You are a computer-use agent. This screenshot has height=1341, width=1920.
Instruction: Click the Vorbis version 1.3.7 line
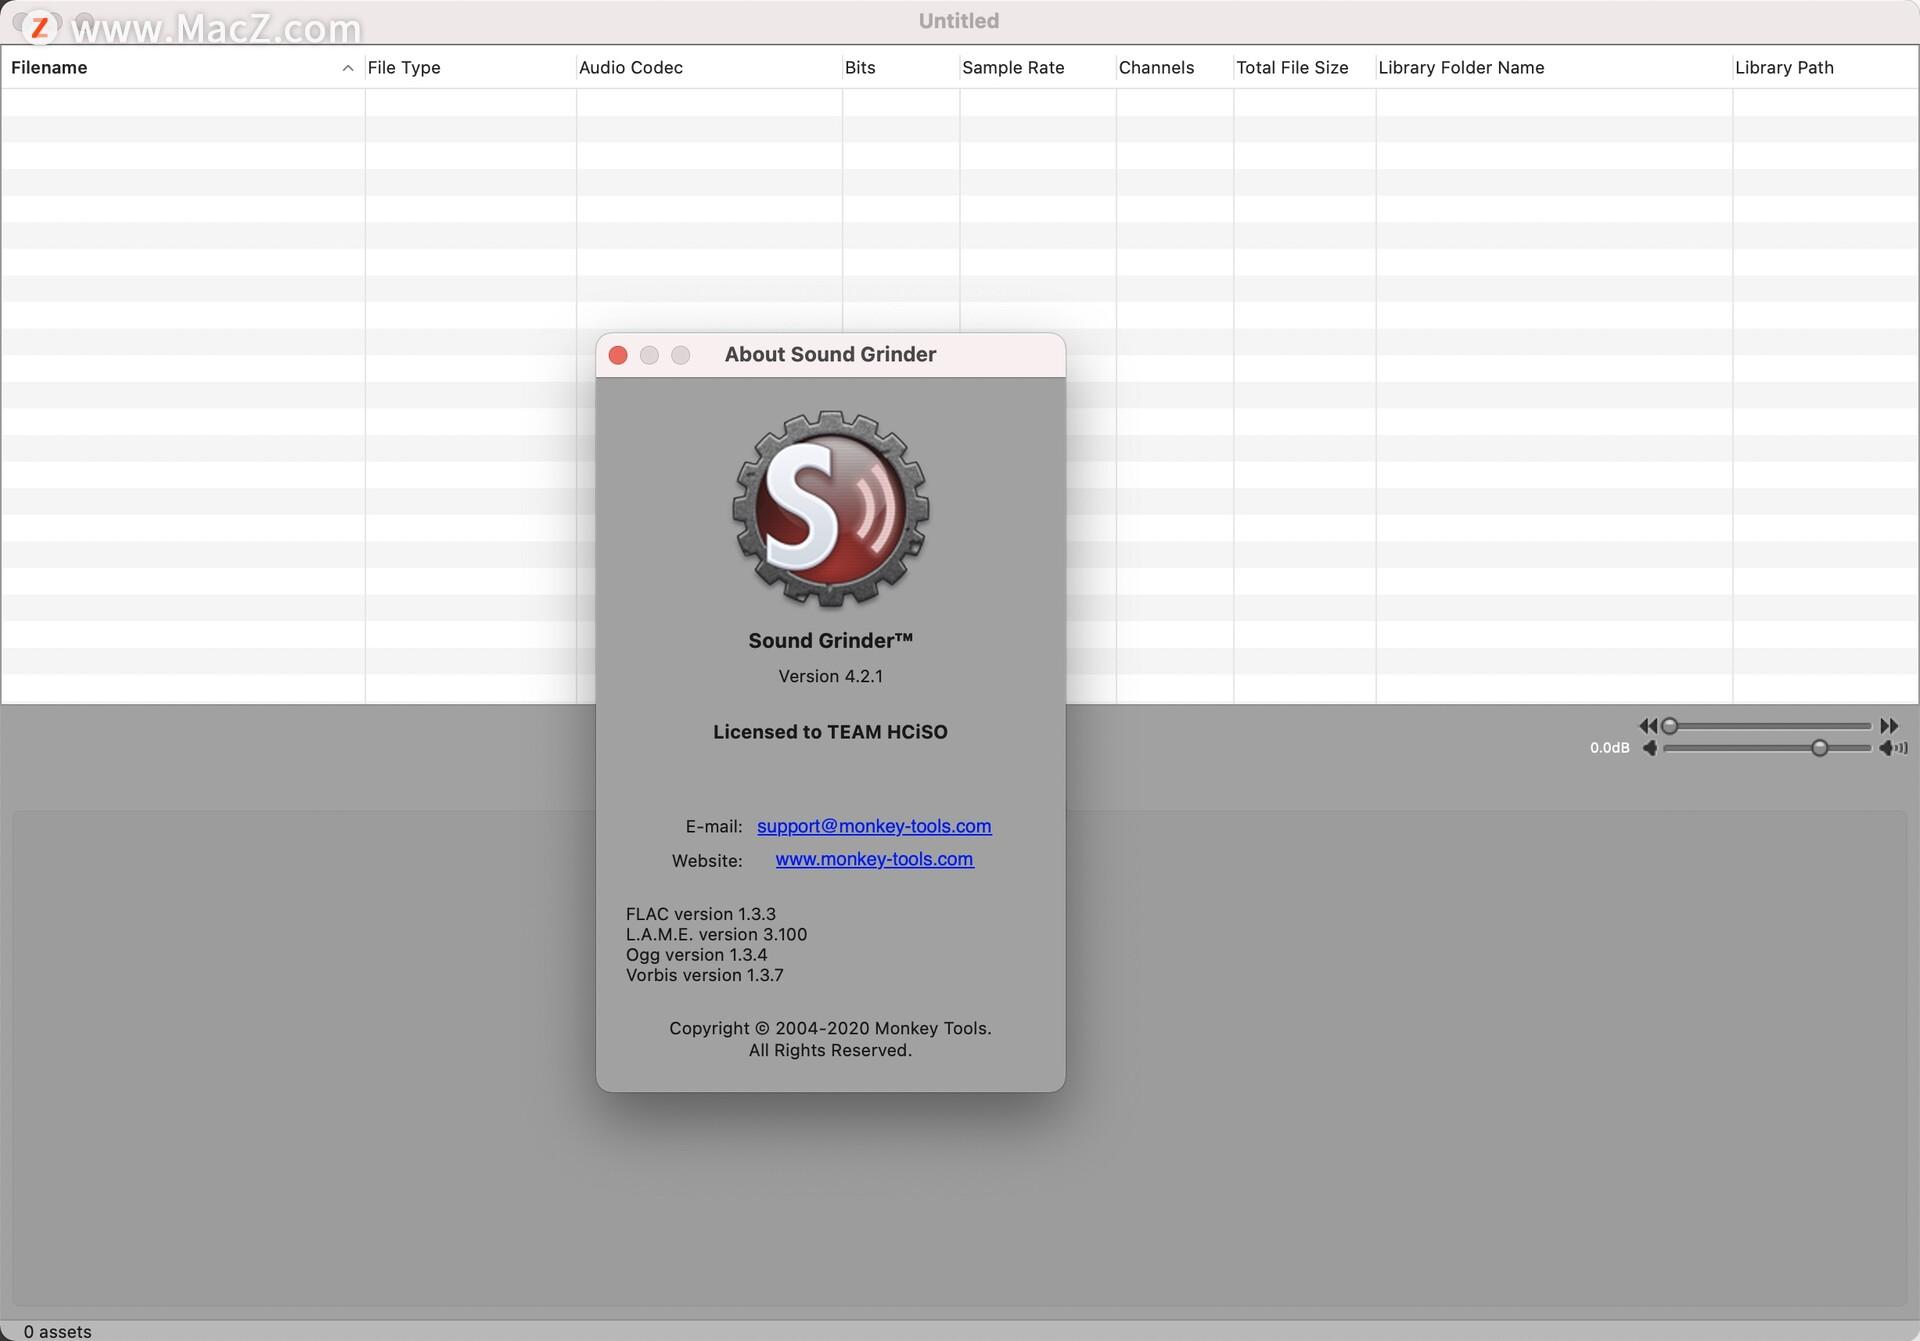(704, 975)
